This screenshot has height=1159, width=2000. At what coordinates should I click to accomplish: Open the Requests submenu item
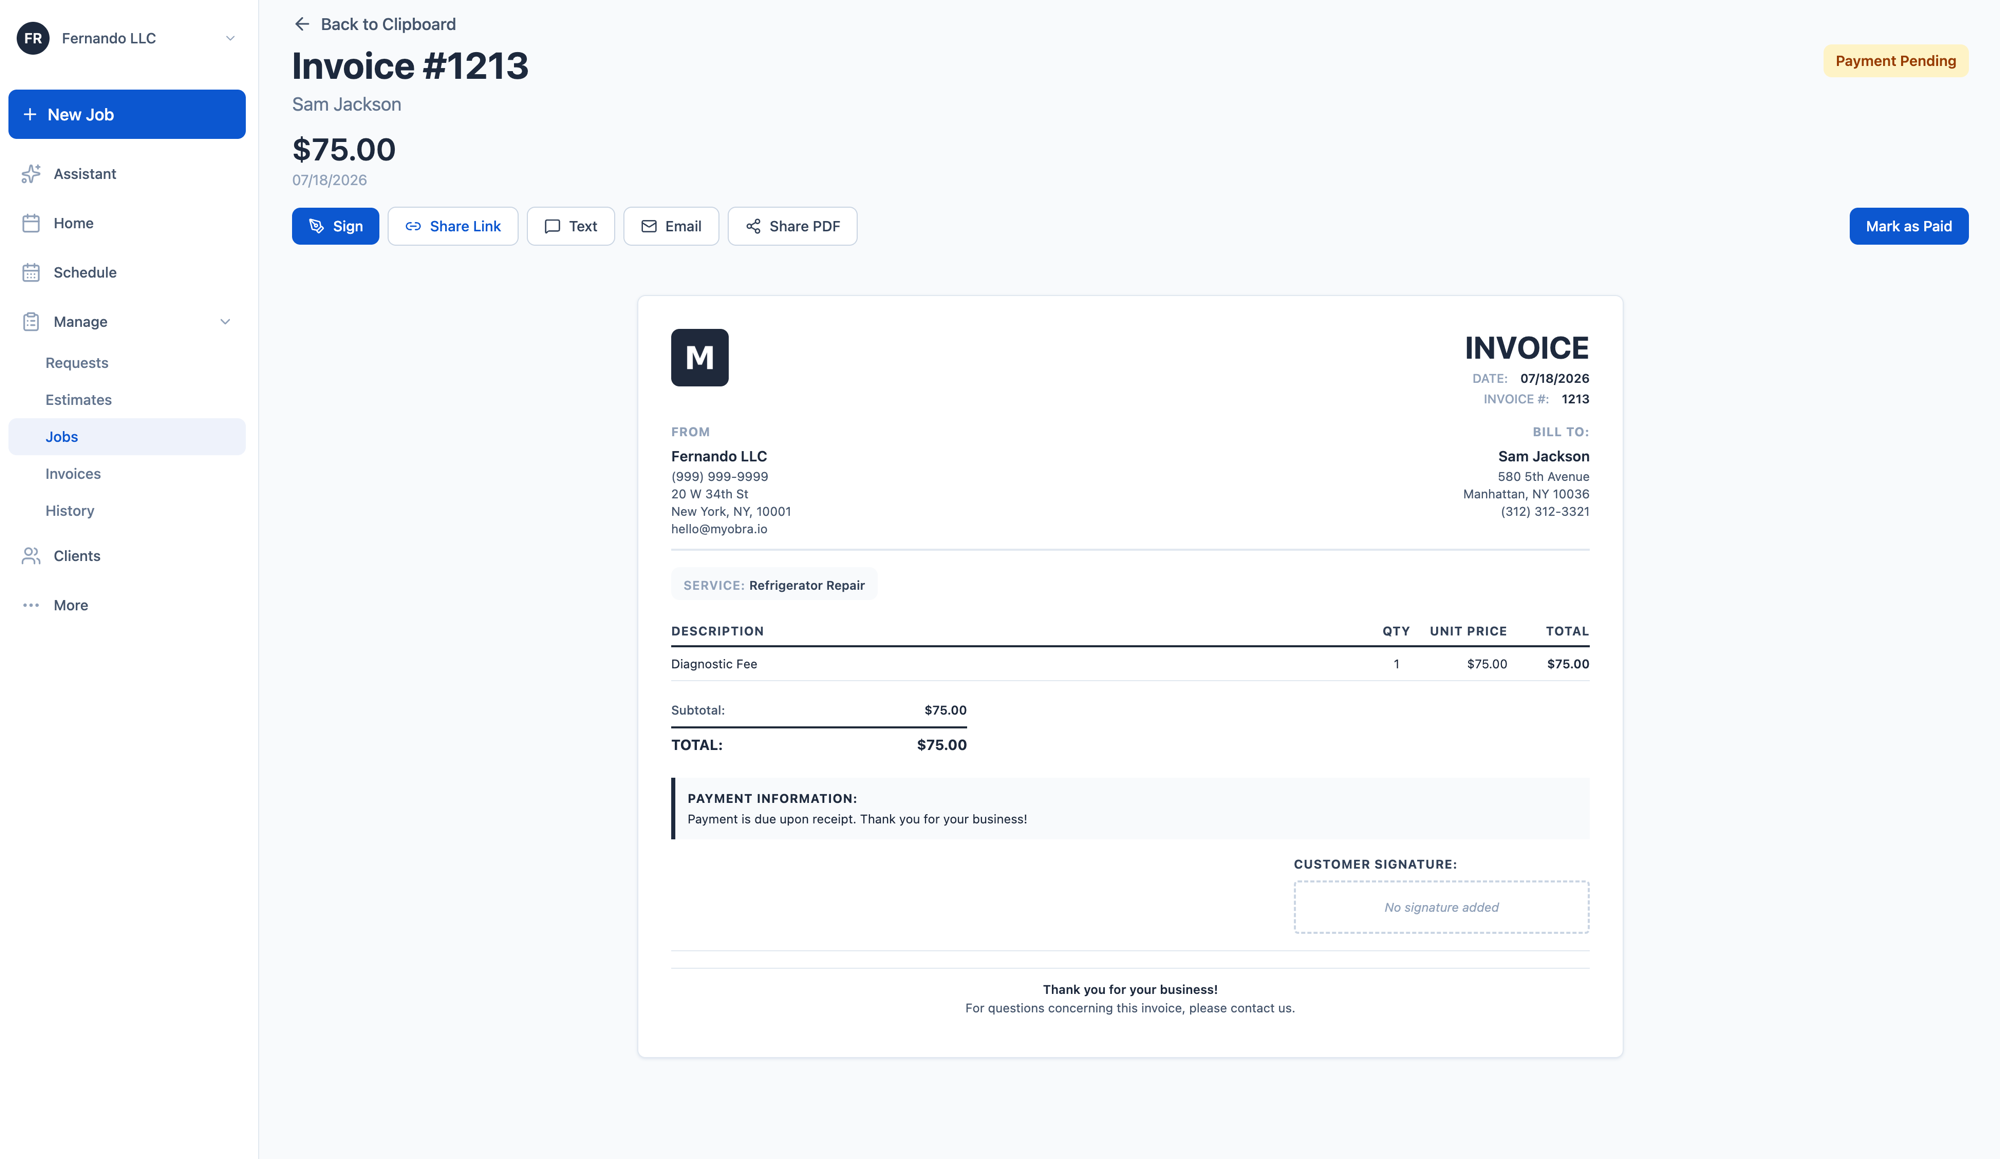(x=77, y=363)
